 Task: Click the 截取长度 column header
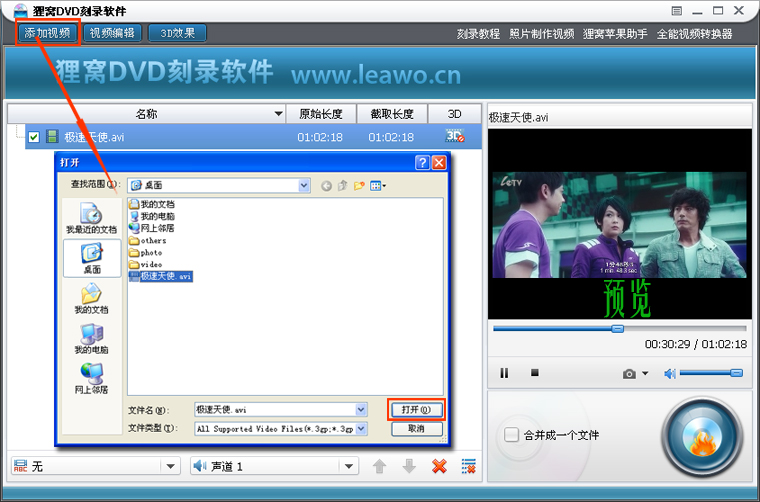(x=392, y=114)
